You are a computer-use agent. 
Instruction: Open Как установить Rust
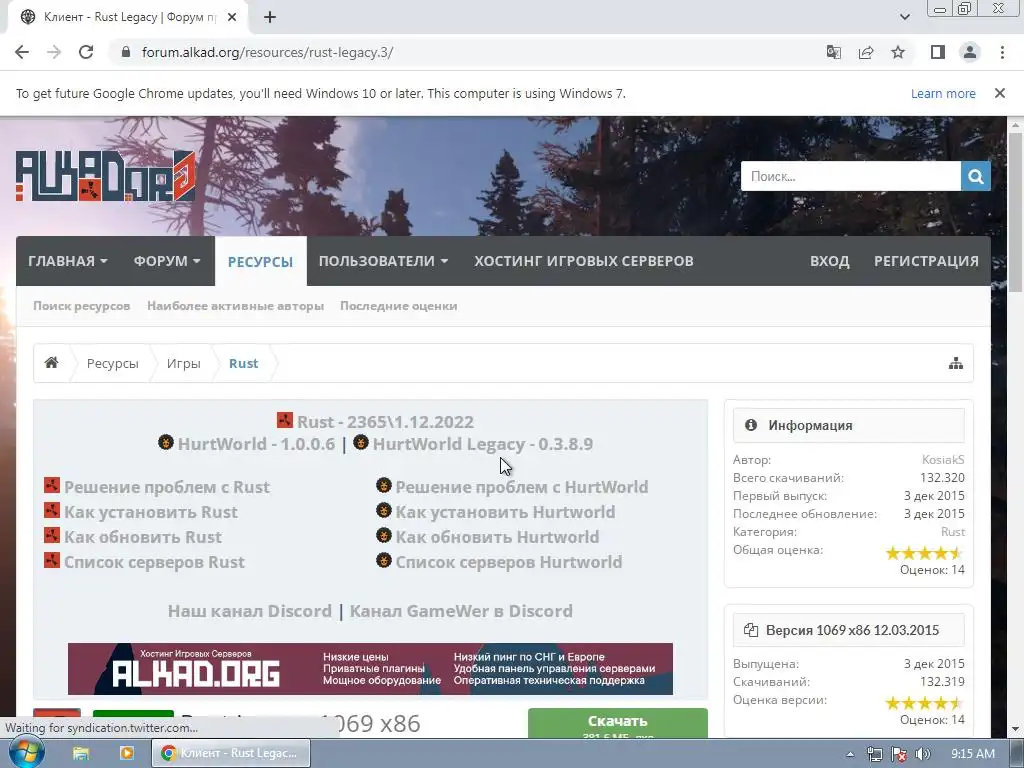(151, 512)
